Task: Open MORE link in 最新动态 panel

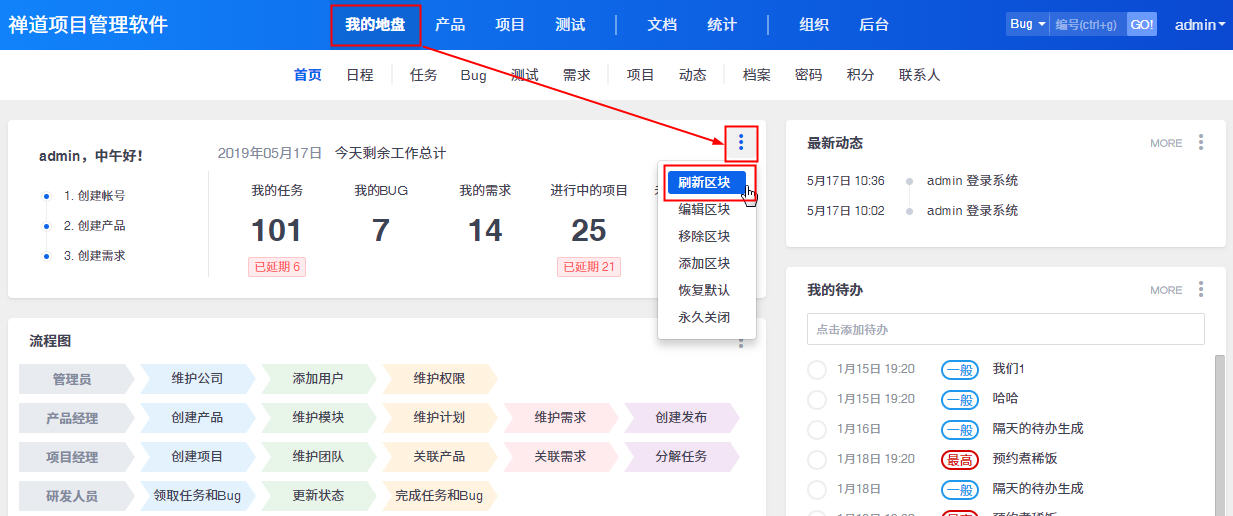Action: click(1166, 143)
